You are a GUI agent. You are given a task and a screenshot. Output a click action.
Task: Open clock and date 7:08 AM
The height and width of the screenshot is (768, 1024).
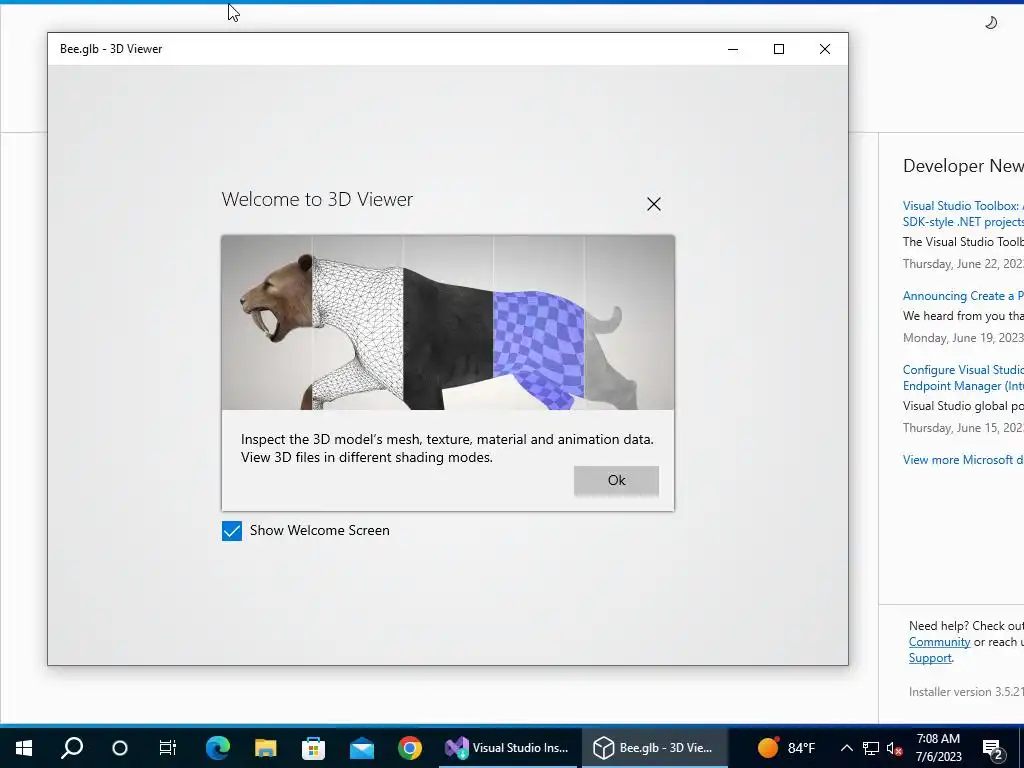[x=938, y=748]
